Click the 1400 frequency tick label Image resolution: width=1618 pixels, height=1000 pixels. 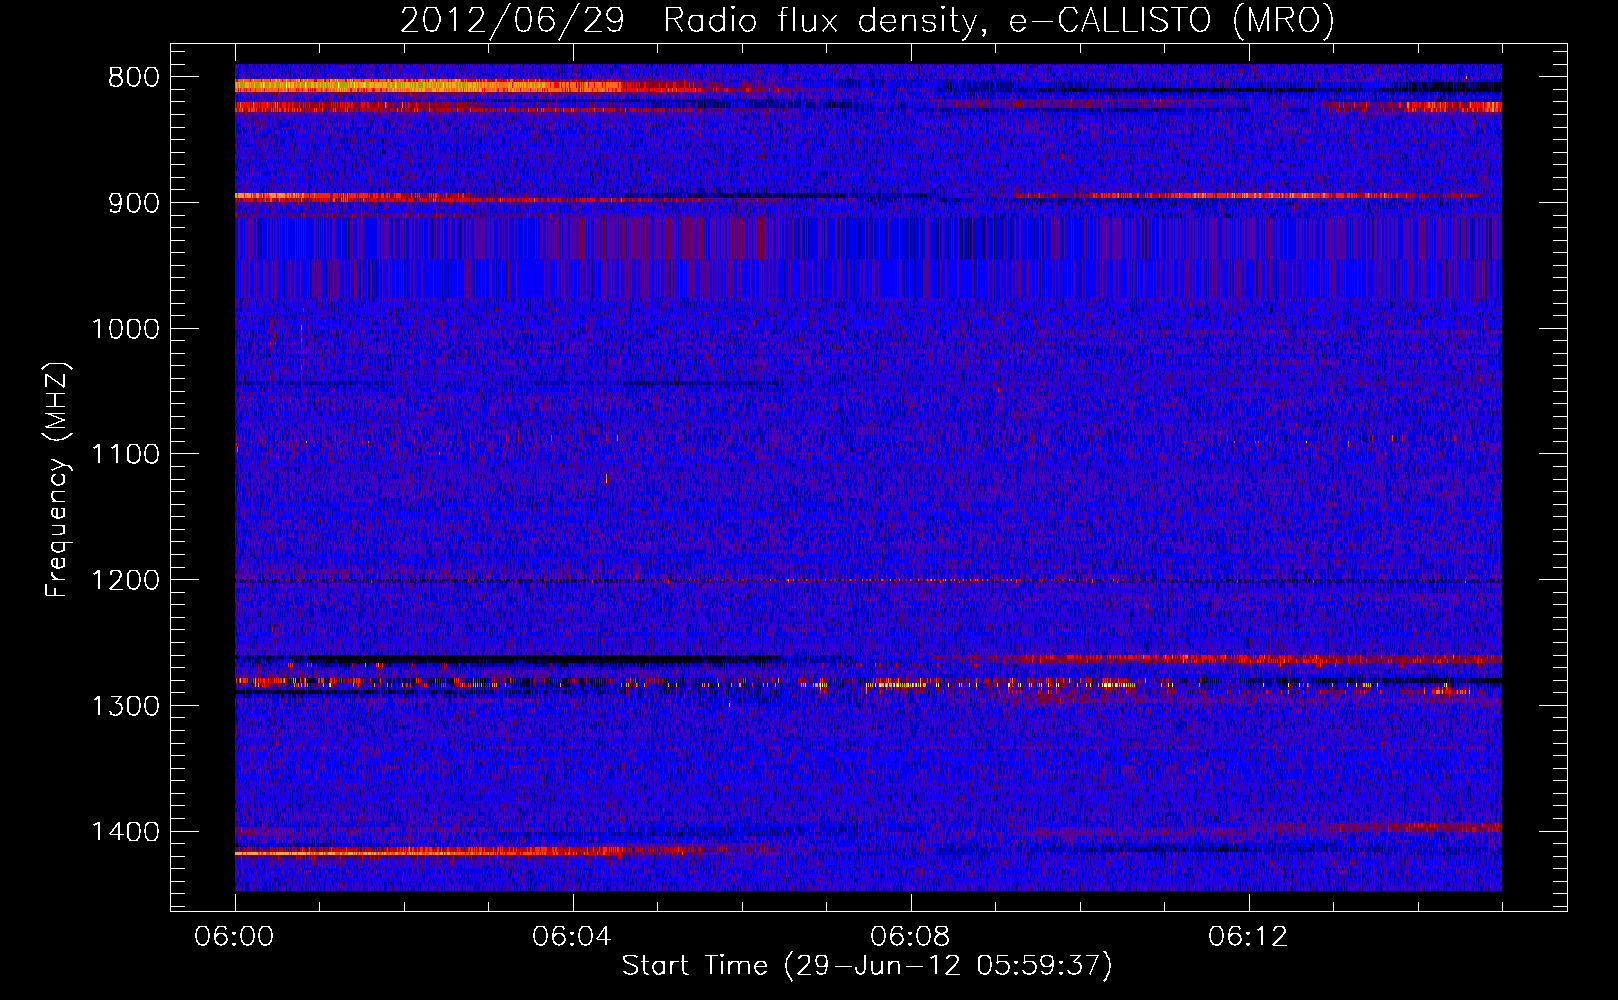[x=125, y=832]
